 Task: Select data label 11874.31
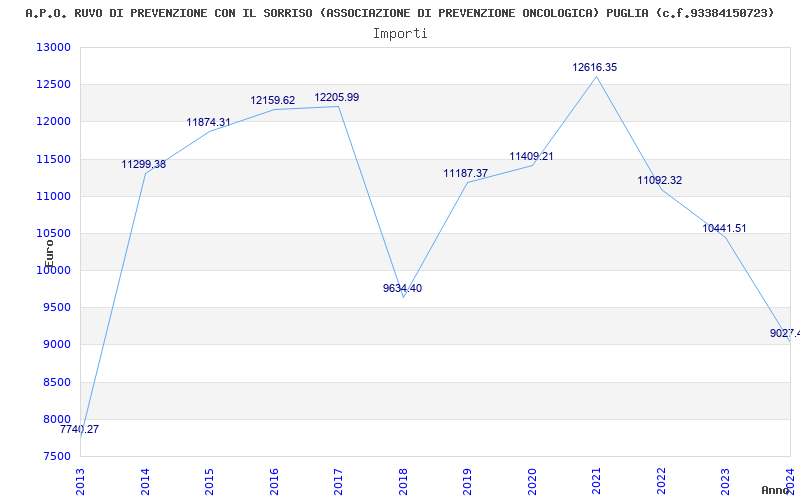click(208, 122)
